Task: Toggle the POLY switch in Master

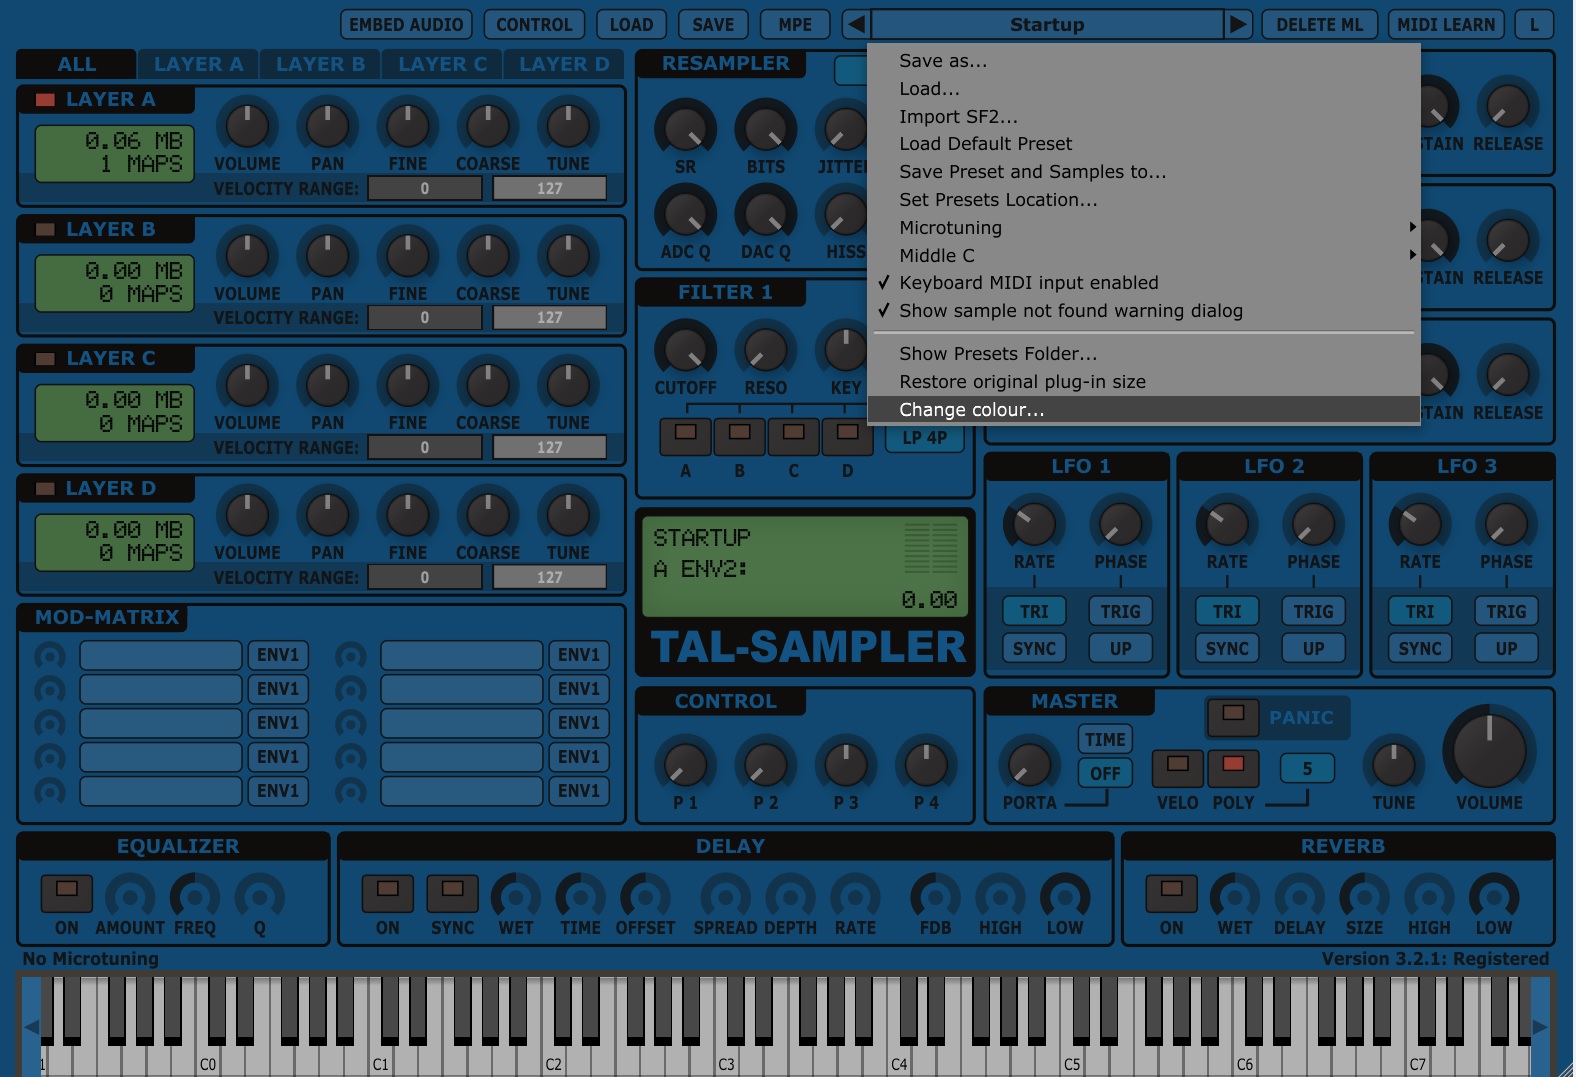Action: tap(1233, 767)
